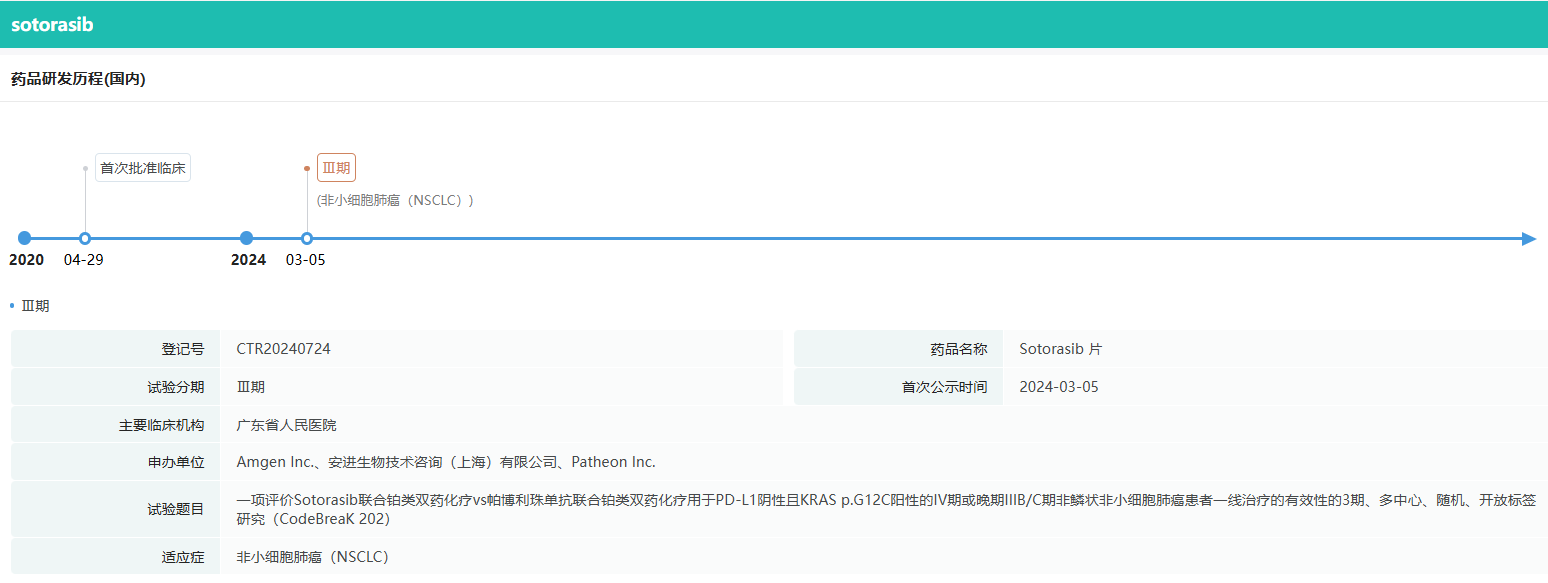Click the bulleted Ⅲ期 heading above the table

[35, 306]
